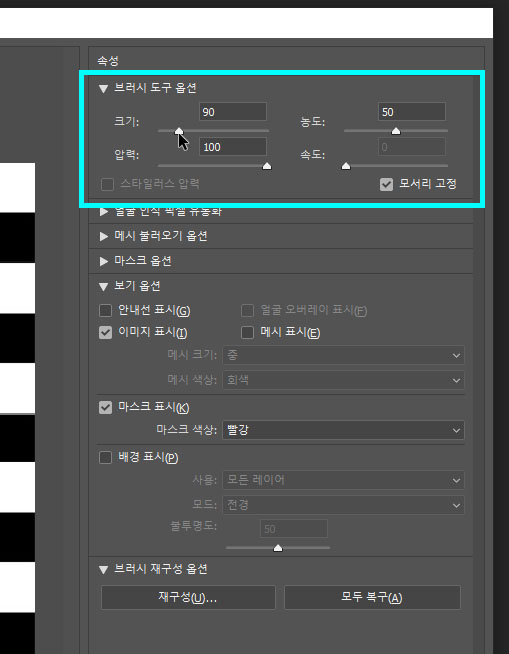The height and width of the screenshot is (654, 509).
Task: Click the 속성 panel title
Action: point(108,61)
